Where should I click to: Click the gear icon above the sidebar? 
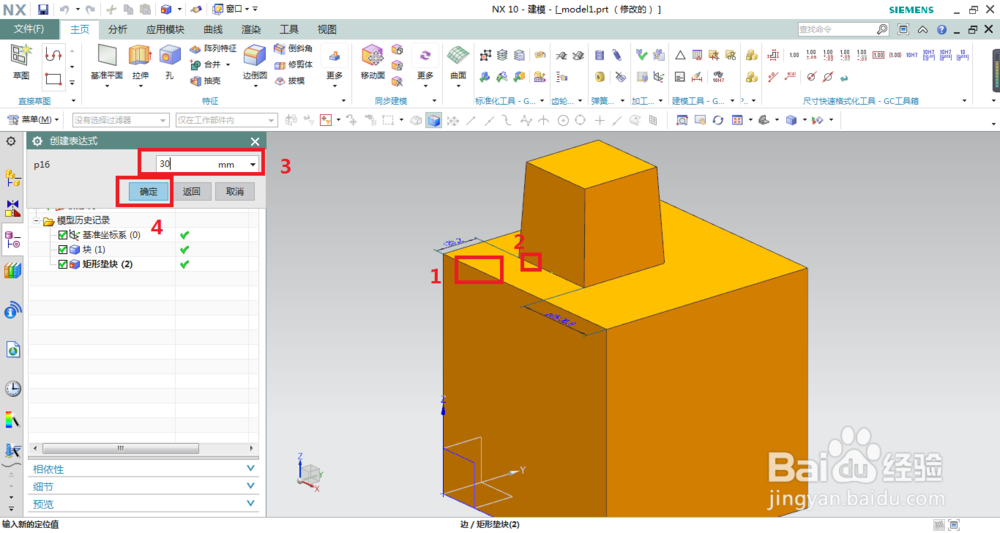tap(11, 141)
